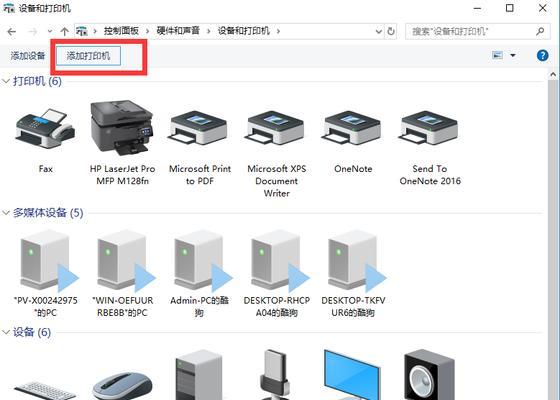The height and width of the screenshot is (400, 560).
Task: Open the view options dropdown arrow
Action: coord(513,55)
